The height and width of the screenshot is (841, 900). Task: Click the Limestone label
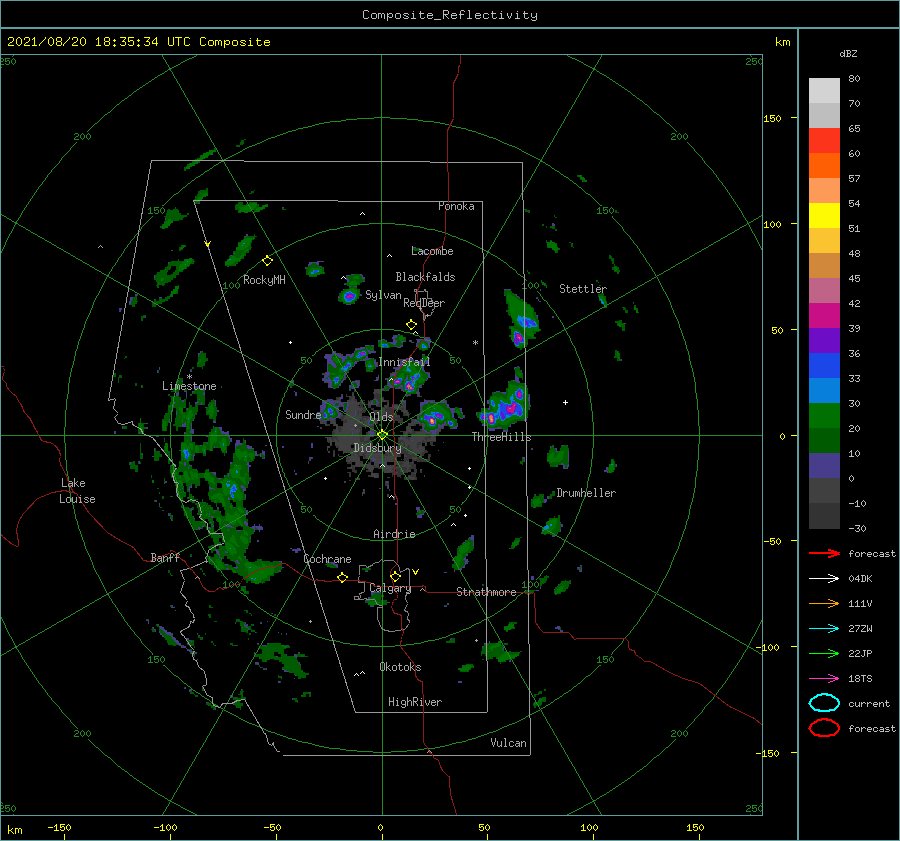click(x=189, y=386)
